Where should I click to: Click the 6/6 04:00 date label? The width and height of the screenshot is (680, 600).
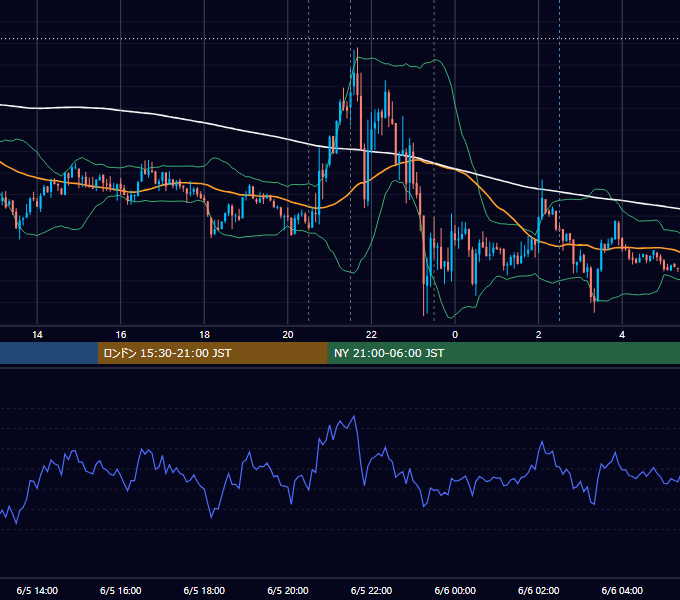point(622,590)
